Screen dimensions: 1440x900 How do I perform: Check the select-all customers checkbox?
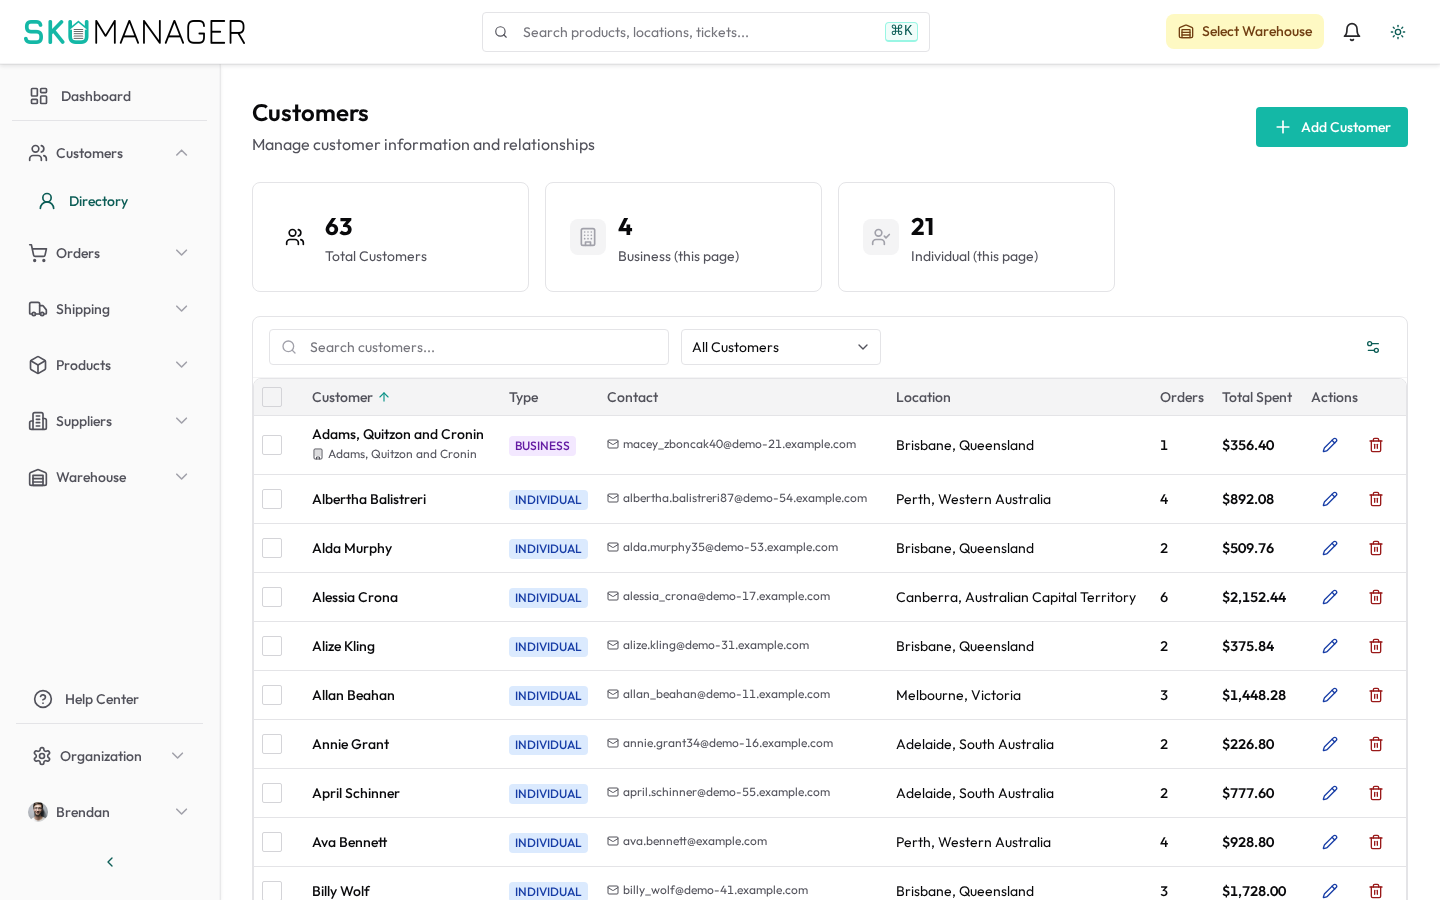coord(272,397)
